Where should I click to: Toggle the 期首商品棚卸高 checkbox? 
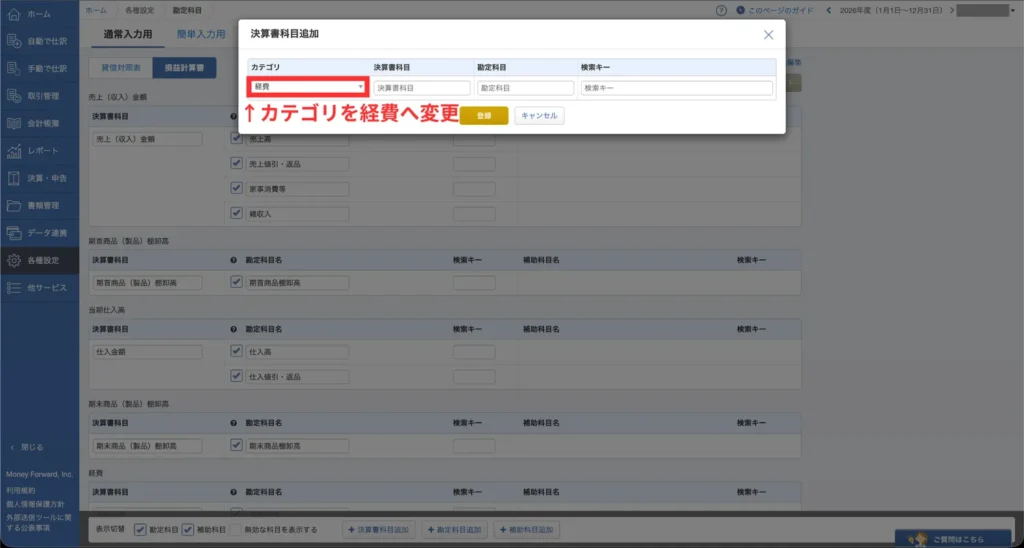coord(236,282)
